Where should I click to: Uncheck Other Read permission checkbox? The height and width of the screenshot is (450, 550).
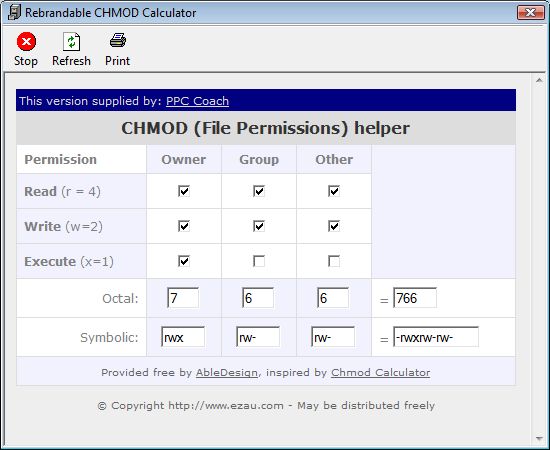(334, 191)
